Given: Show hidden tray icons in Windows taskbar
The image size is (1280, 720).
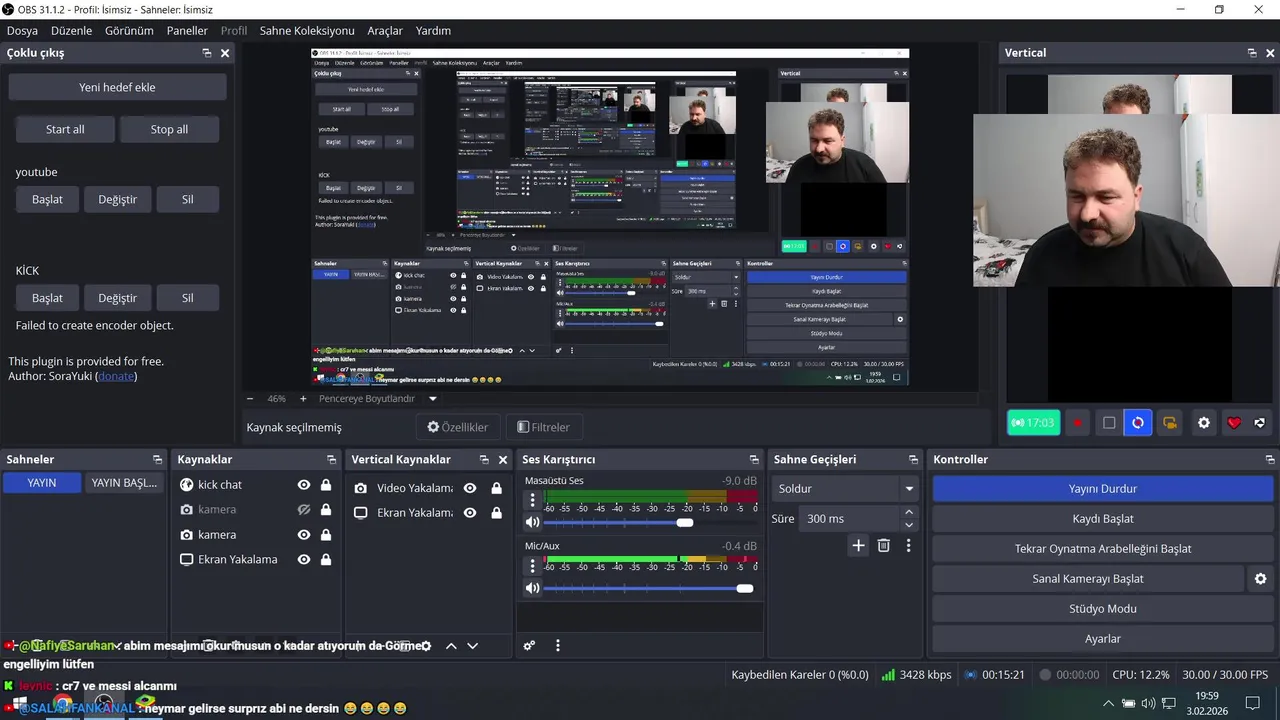Looking at the screenshot, I should pyautogui.click(x=1108, y=704).
